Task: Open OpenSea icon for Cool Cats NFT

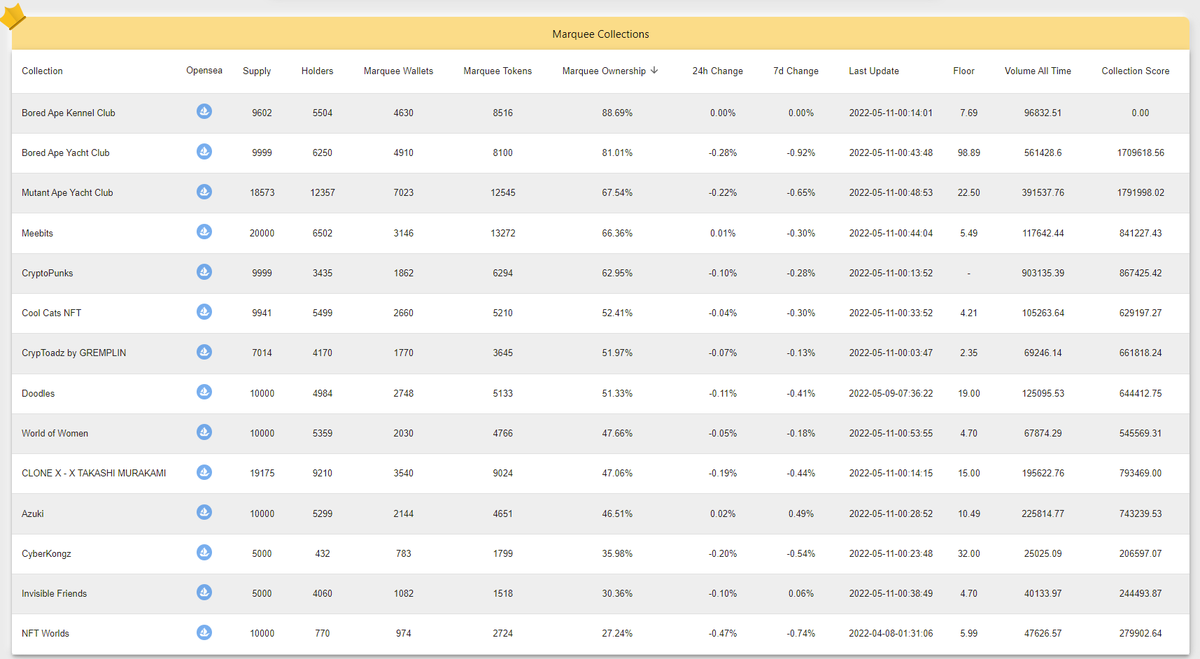Action: point(204,311)
